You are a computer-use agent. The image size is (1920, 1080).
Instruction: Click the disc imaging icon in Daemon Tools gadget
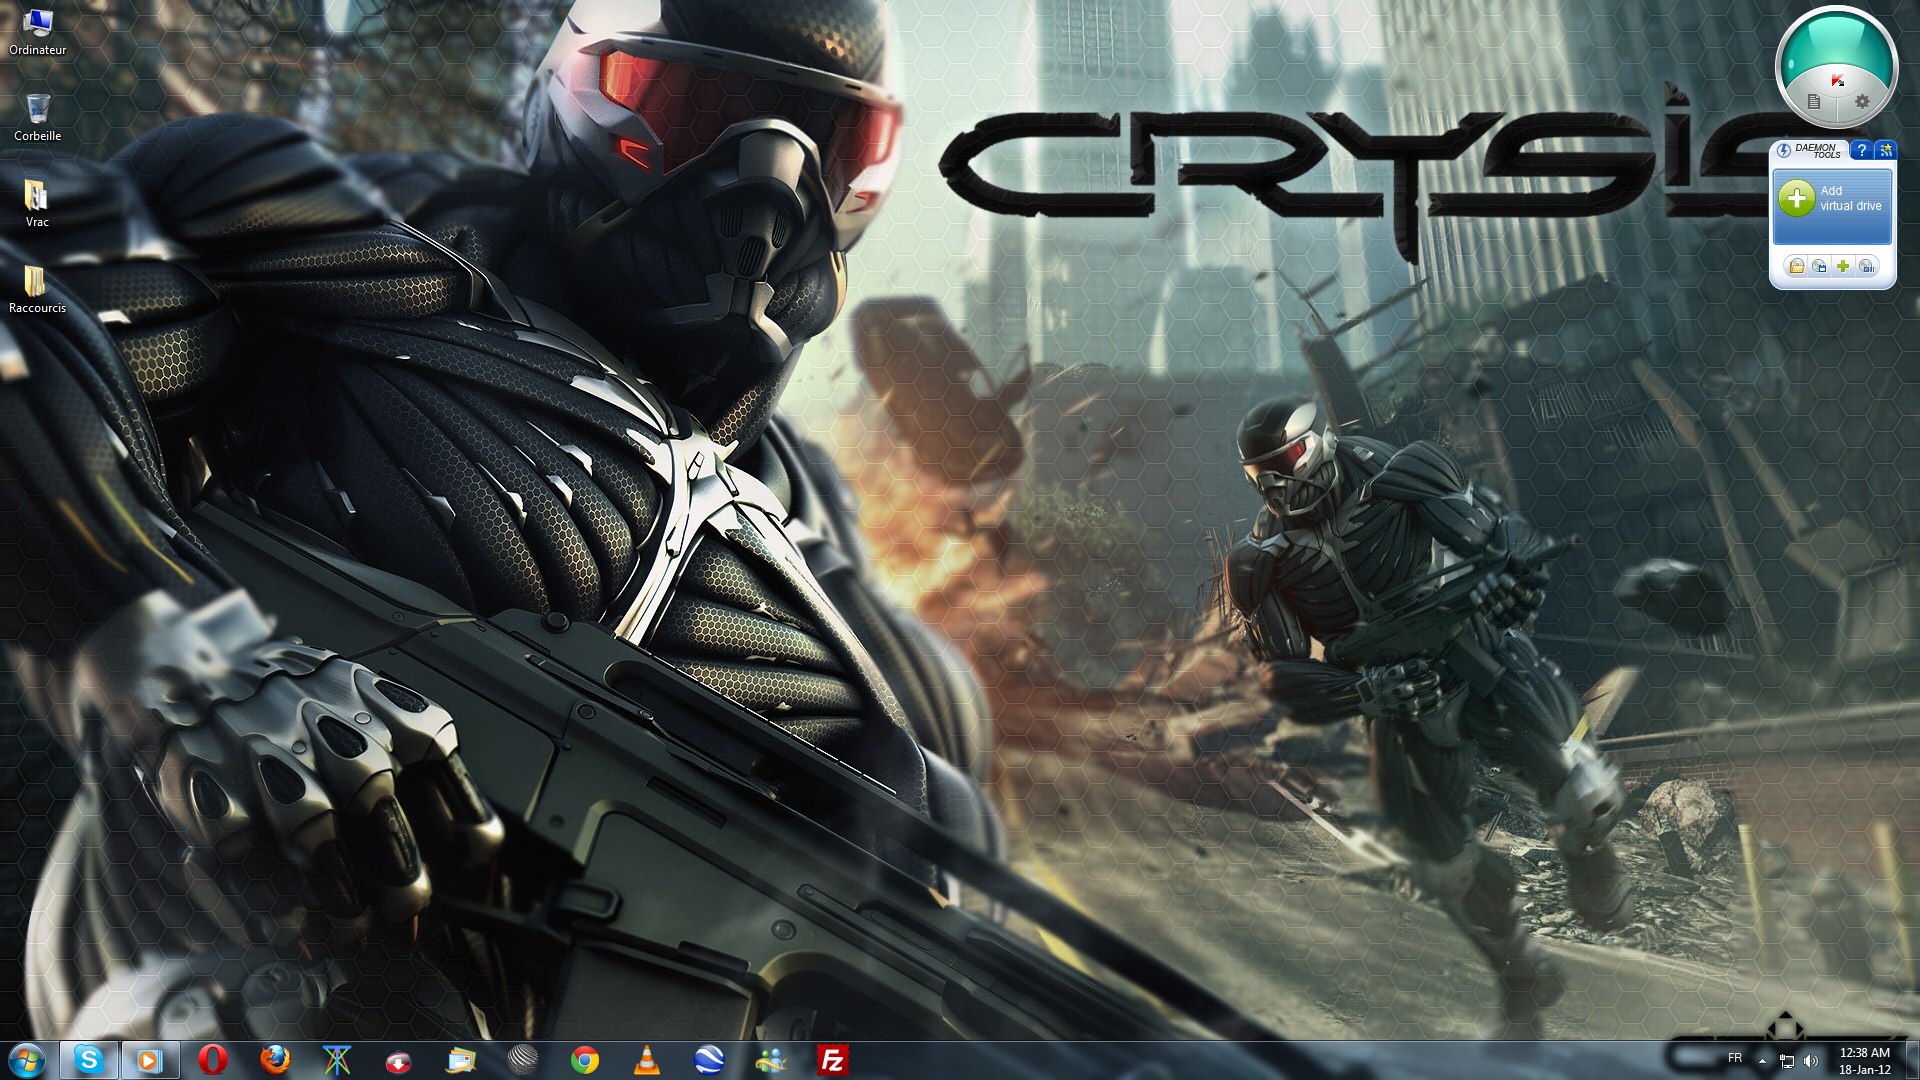pos(1820,266)
